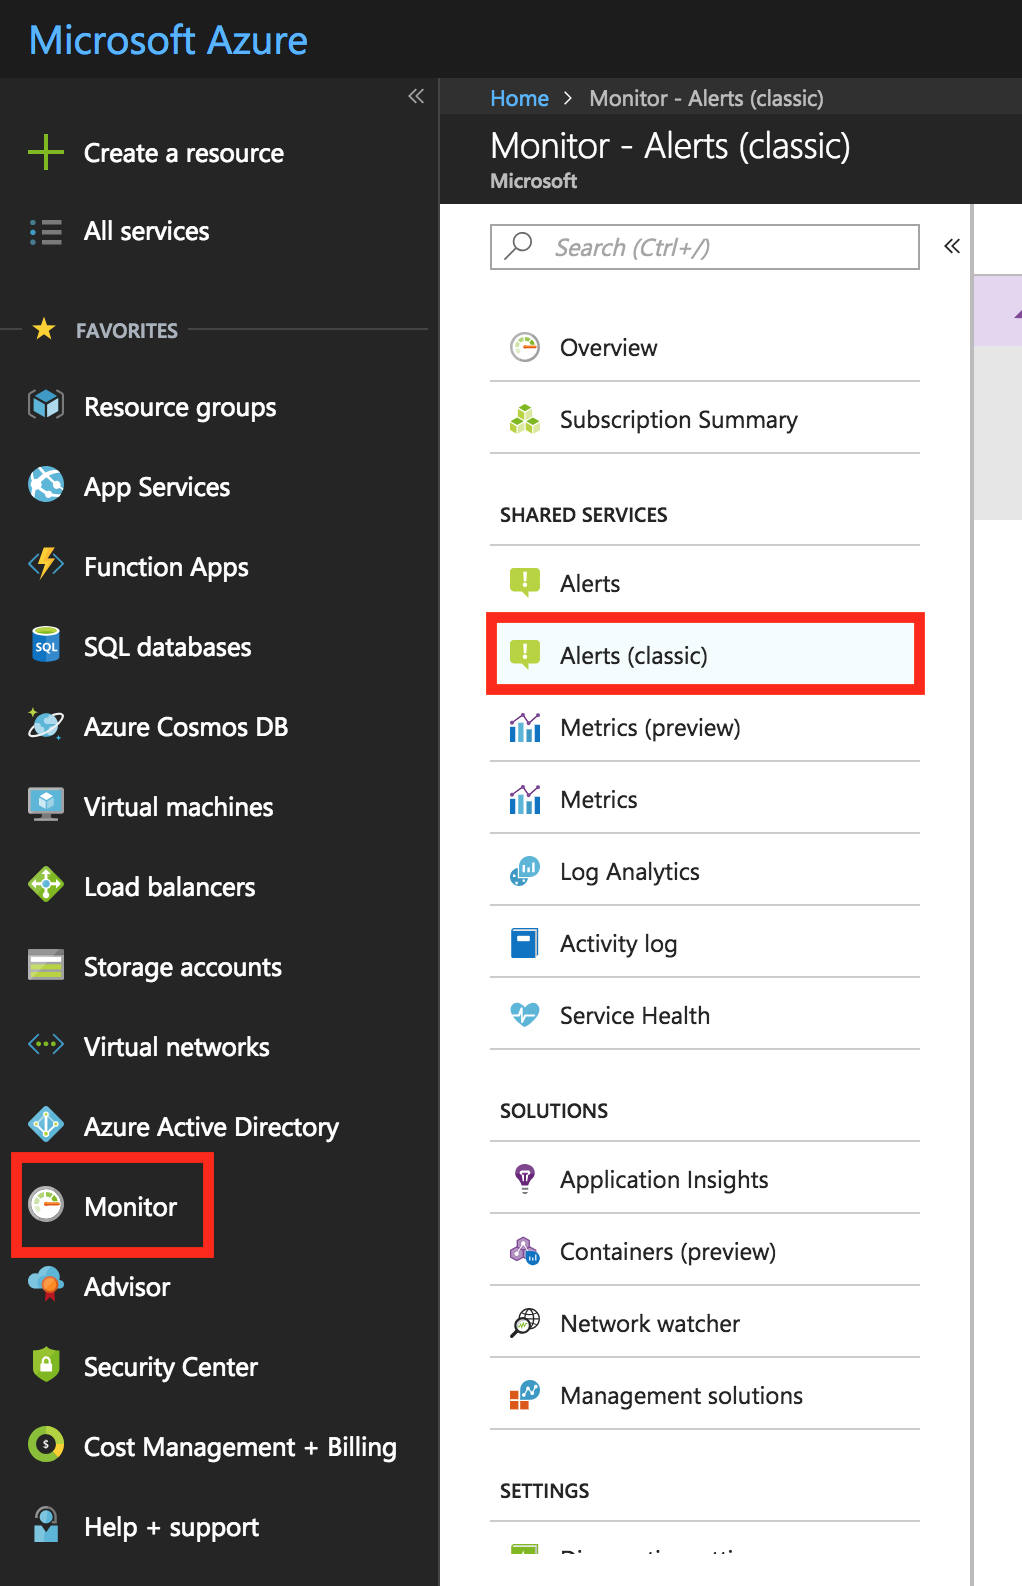The image size is (1022, 1586).
Task: Open Service Health menu item
Action: click(x=705, y=1015)
